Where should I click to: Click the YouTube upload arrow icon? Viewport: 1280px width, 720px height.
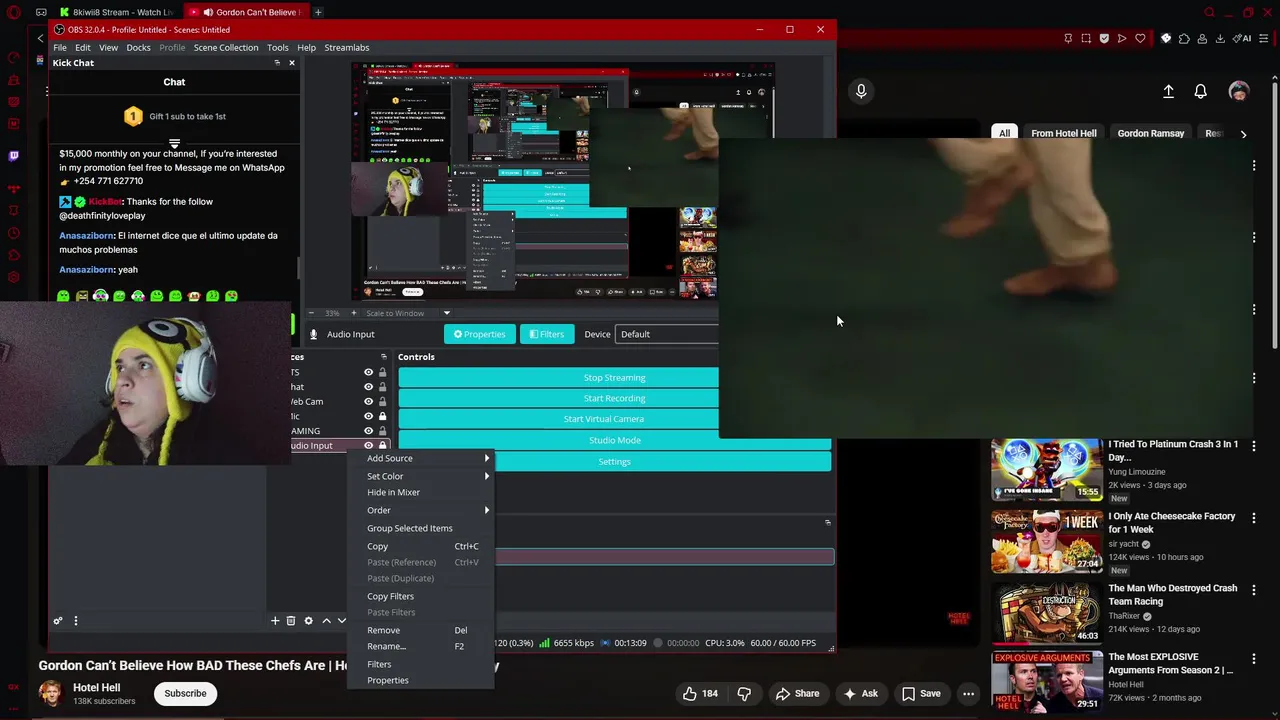tap(1168, 91)
